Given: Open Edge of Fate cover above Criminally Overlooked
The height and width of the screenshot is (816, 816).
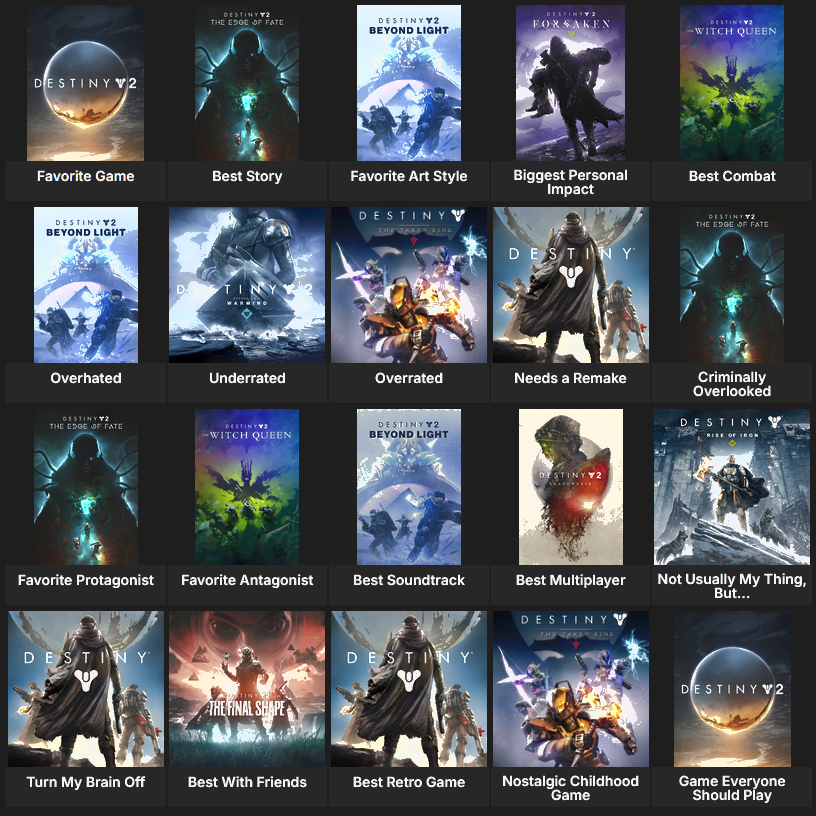Looking at the screenshot, I should coord(732,285).
